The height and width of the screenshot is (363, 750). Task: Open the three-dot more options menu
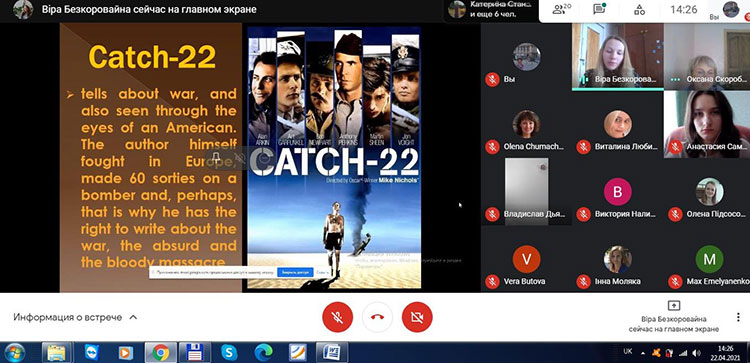[x=738, y=318]
